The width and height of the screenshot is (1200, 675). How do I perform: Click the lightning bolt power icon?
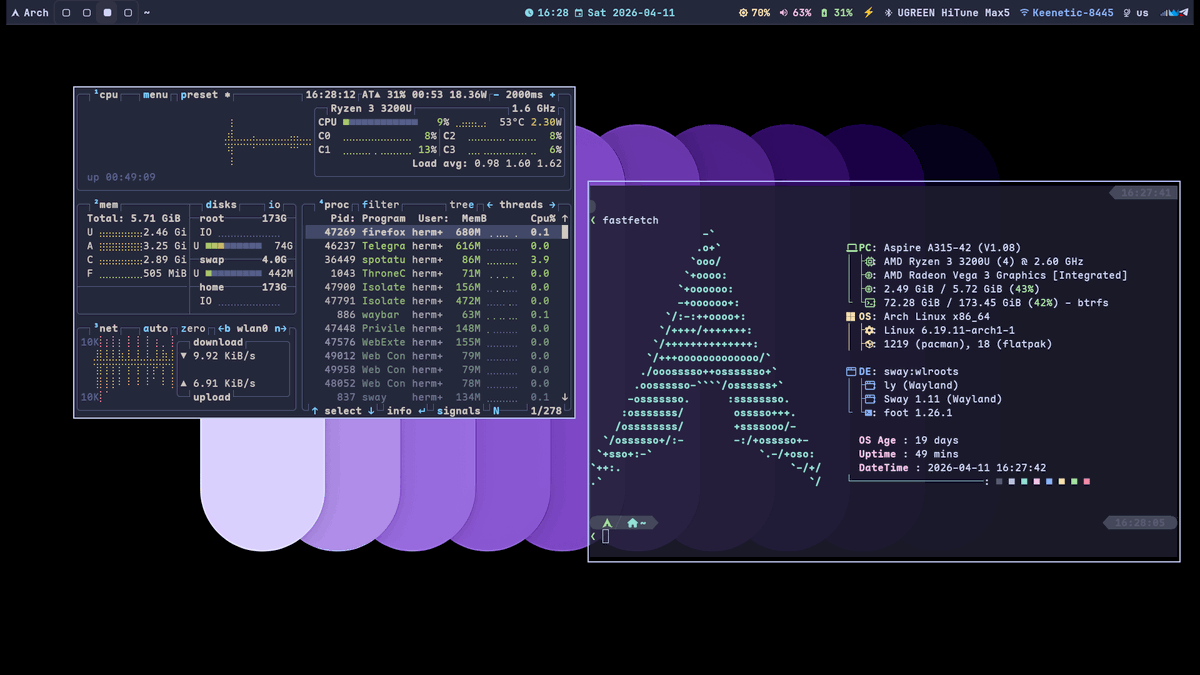(868, 13)
